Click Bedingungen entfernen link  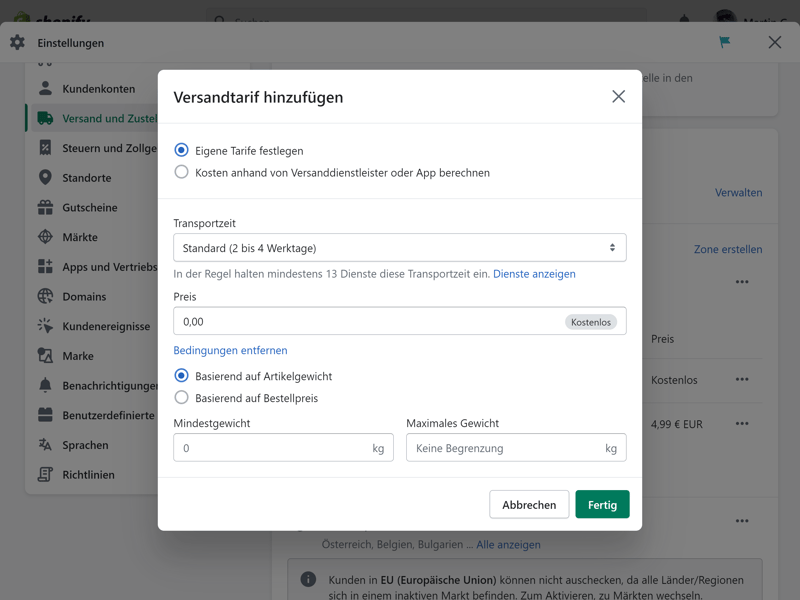point(230,351)
